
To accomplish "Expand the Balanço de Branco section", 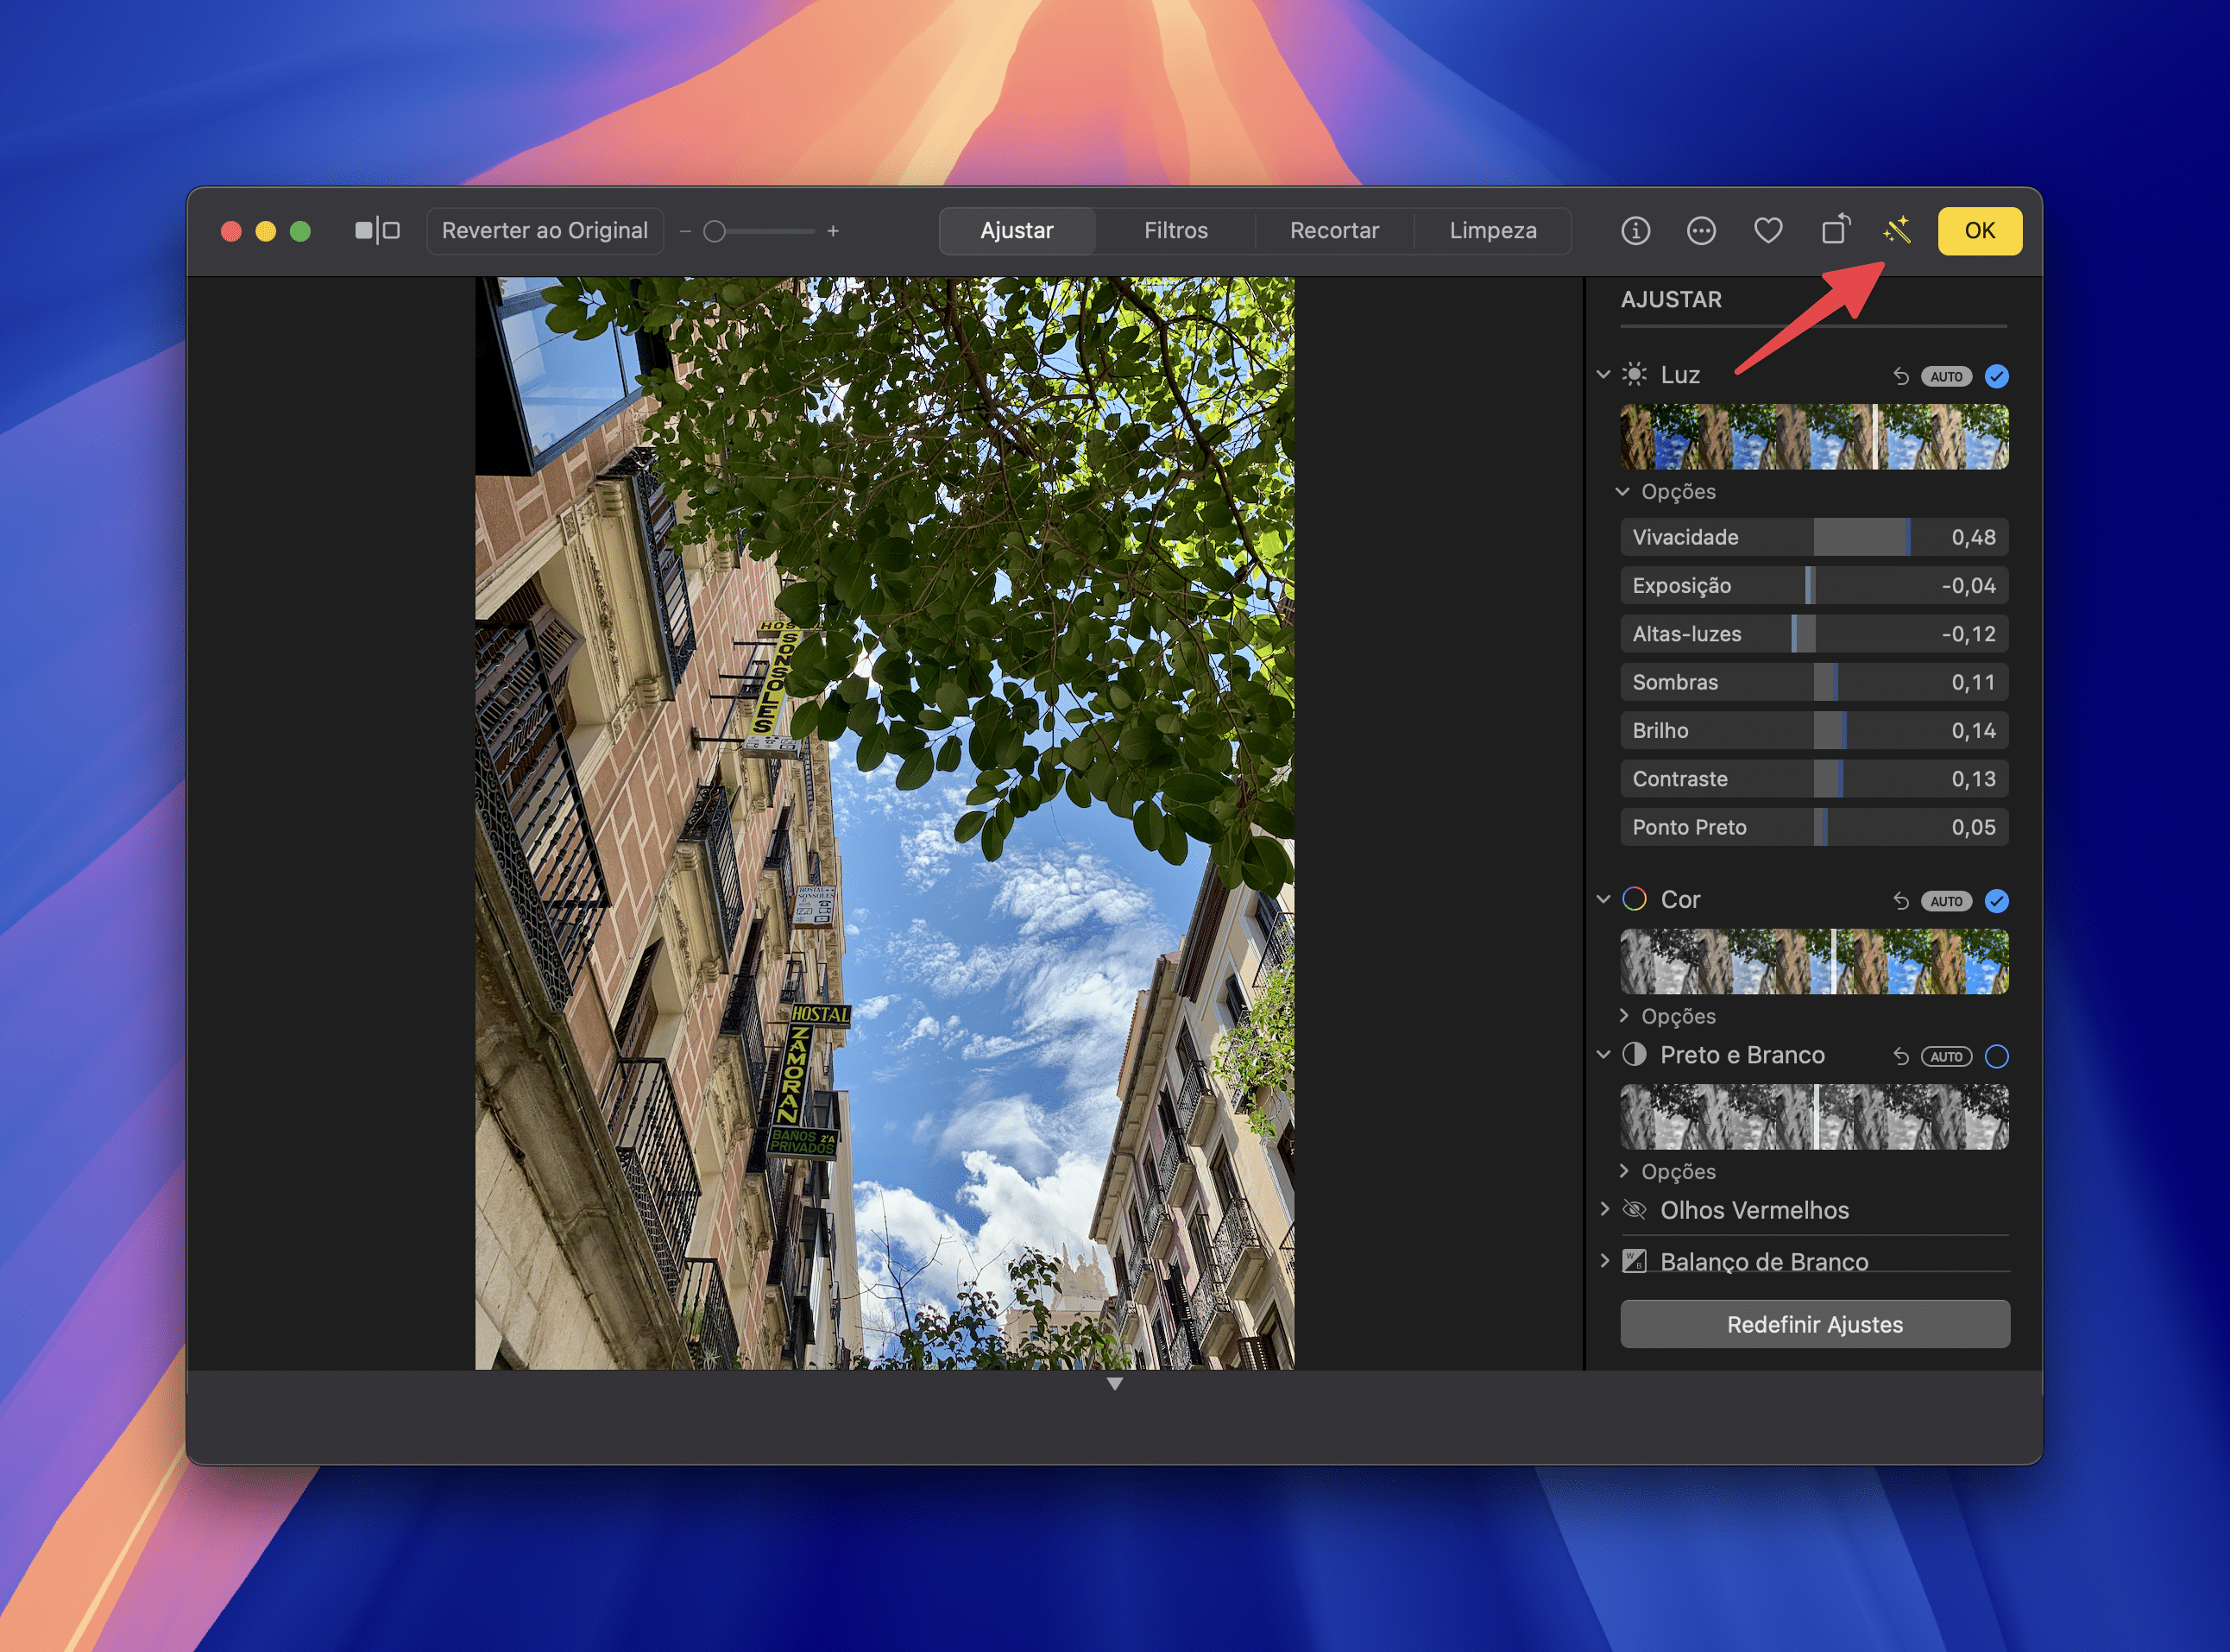I will 1604,1260.
